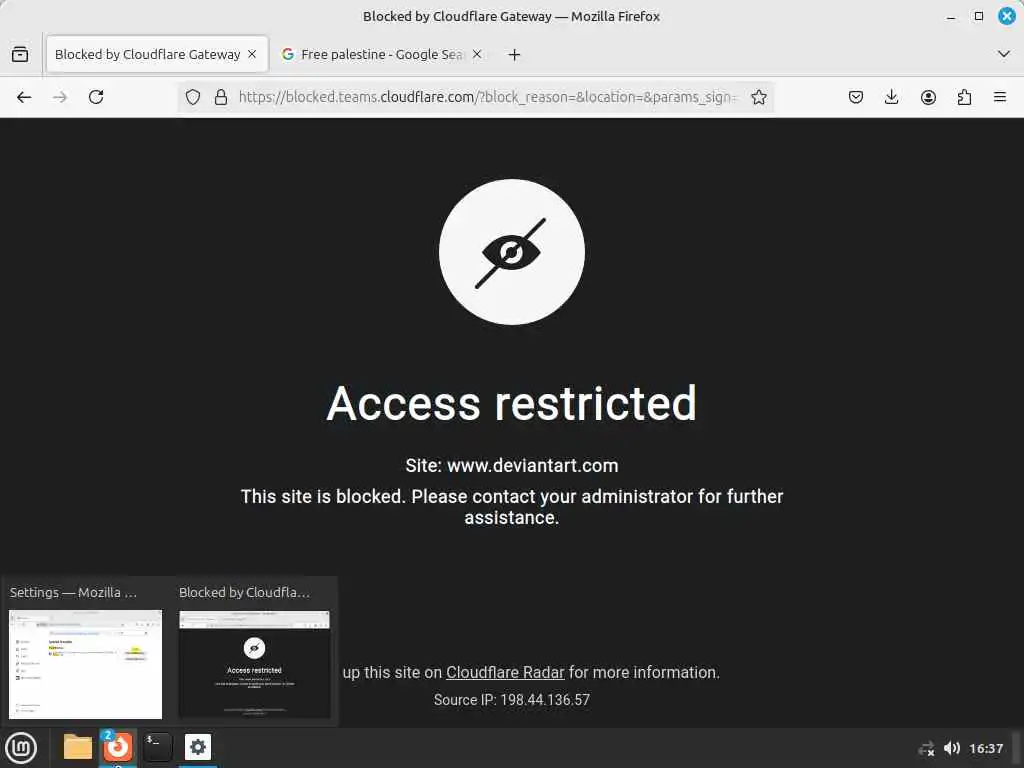Open Firefox View recent browsing
This screenshot has height=768, width=1024.
click(x=20, y=54)
